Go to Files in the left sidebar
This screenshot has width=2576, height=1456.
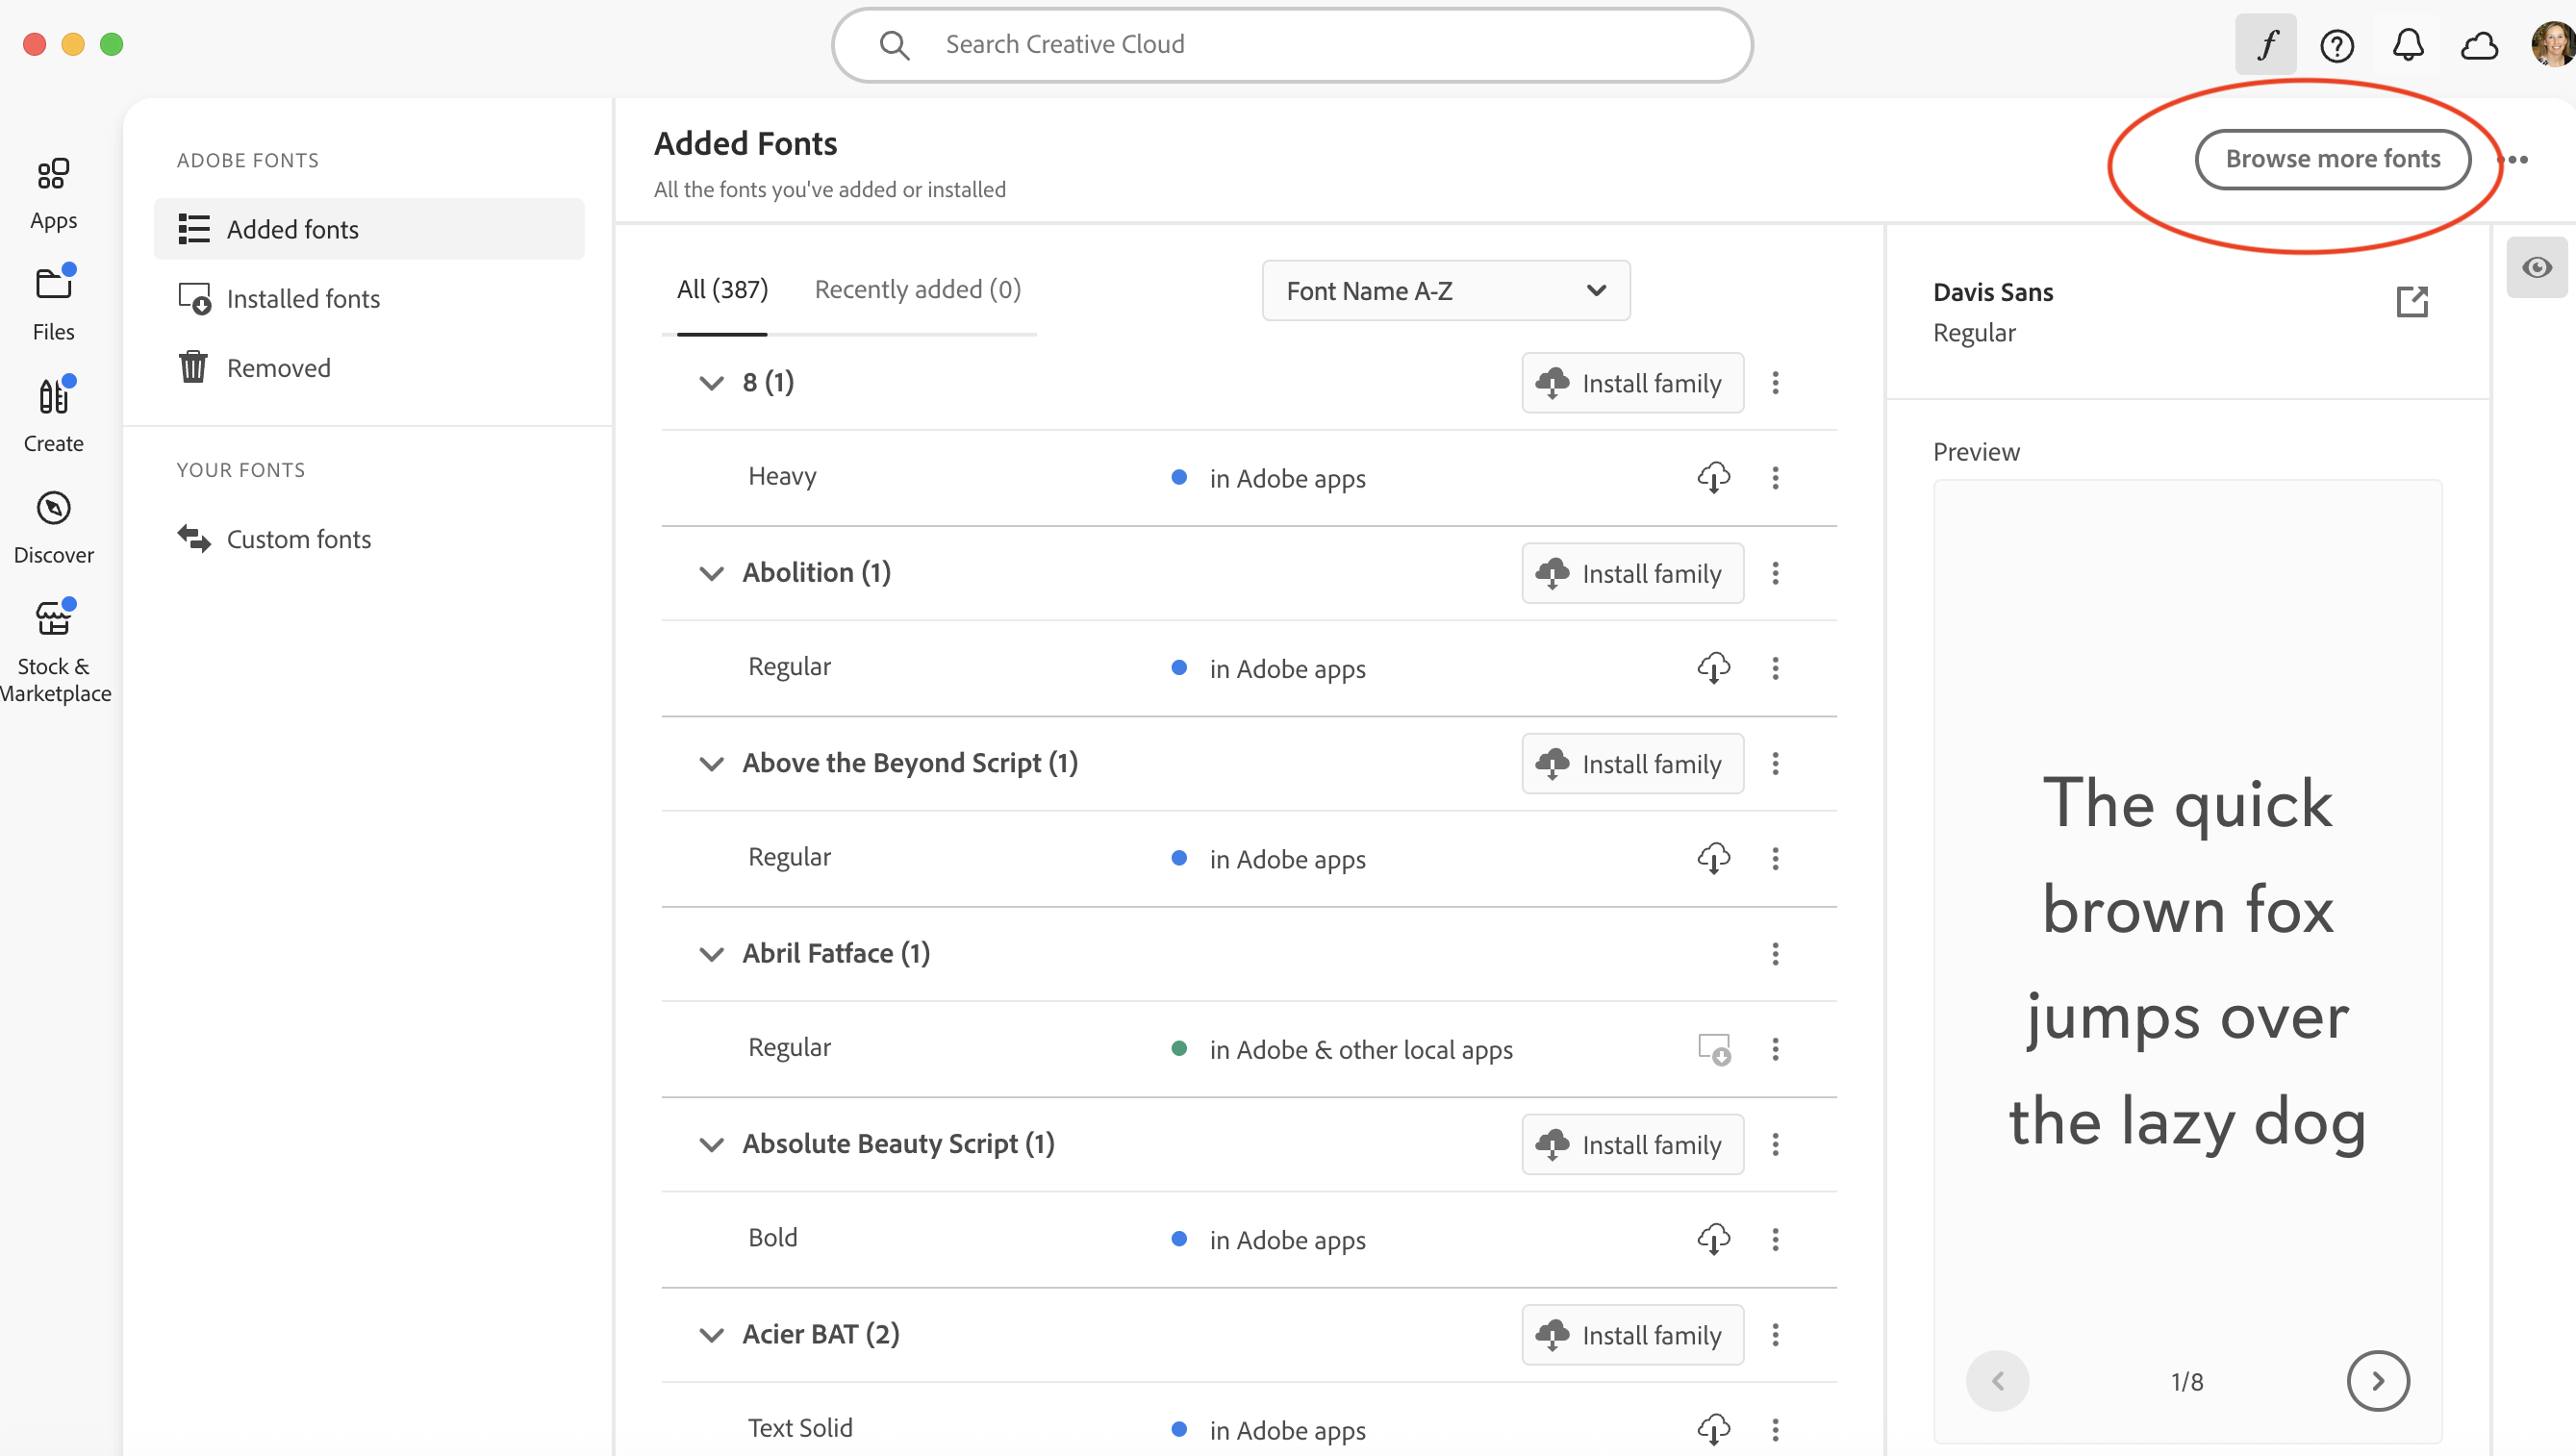[x=53, y=305]
